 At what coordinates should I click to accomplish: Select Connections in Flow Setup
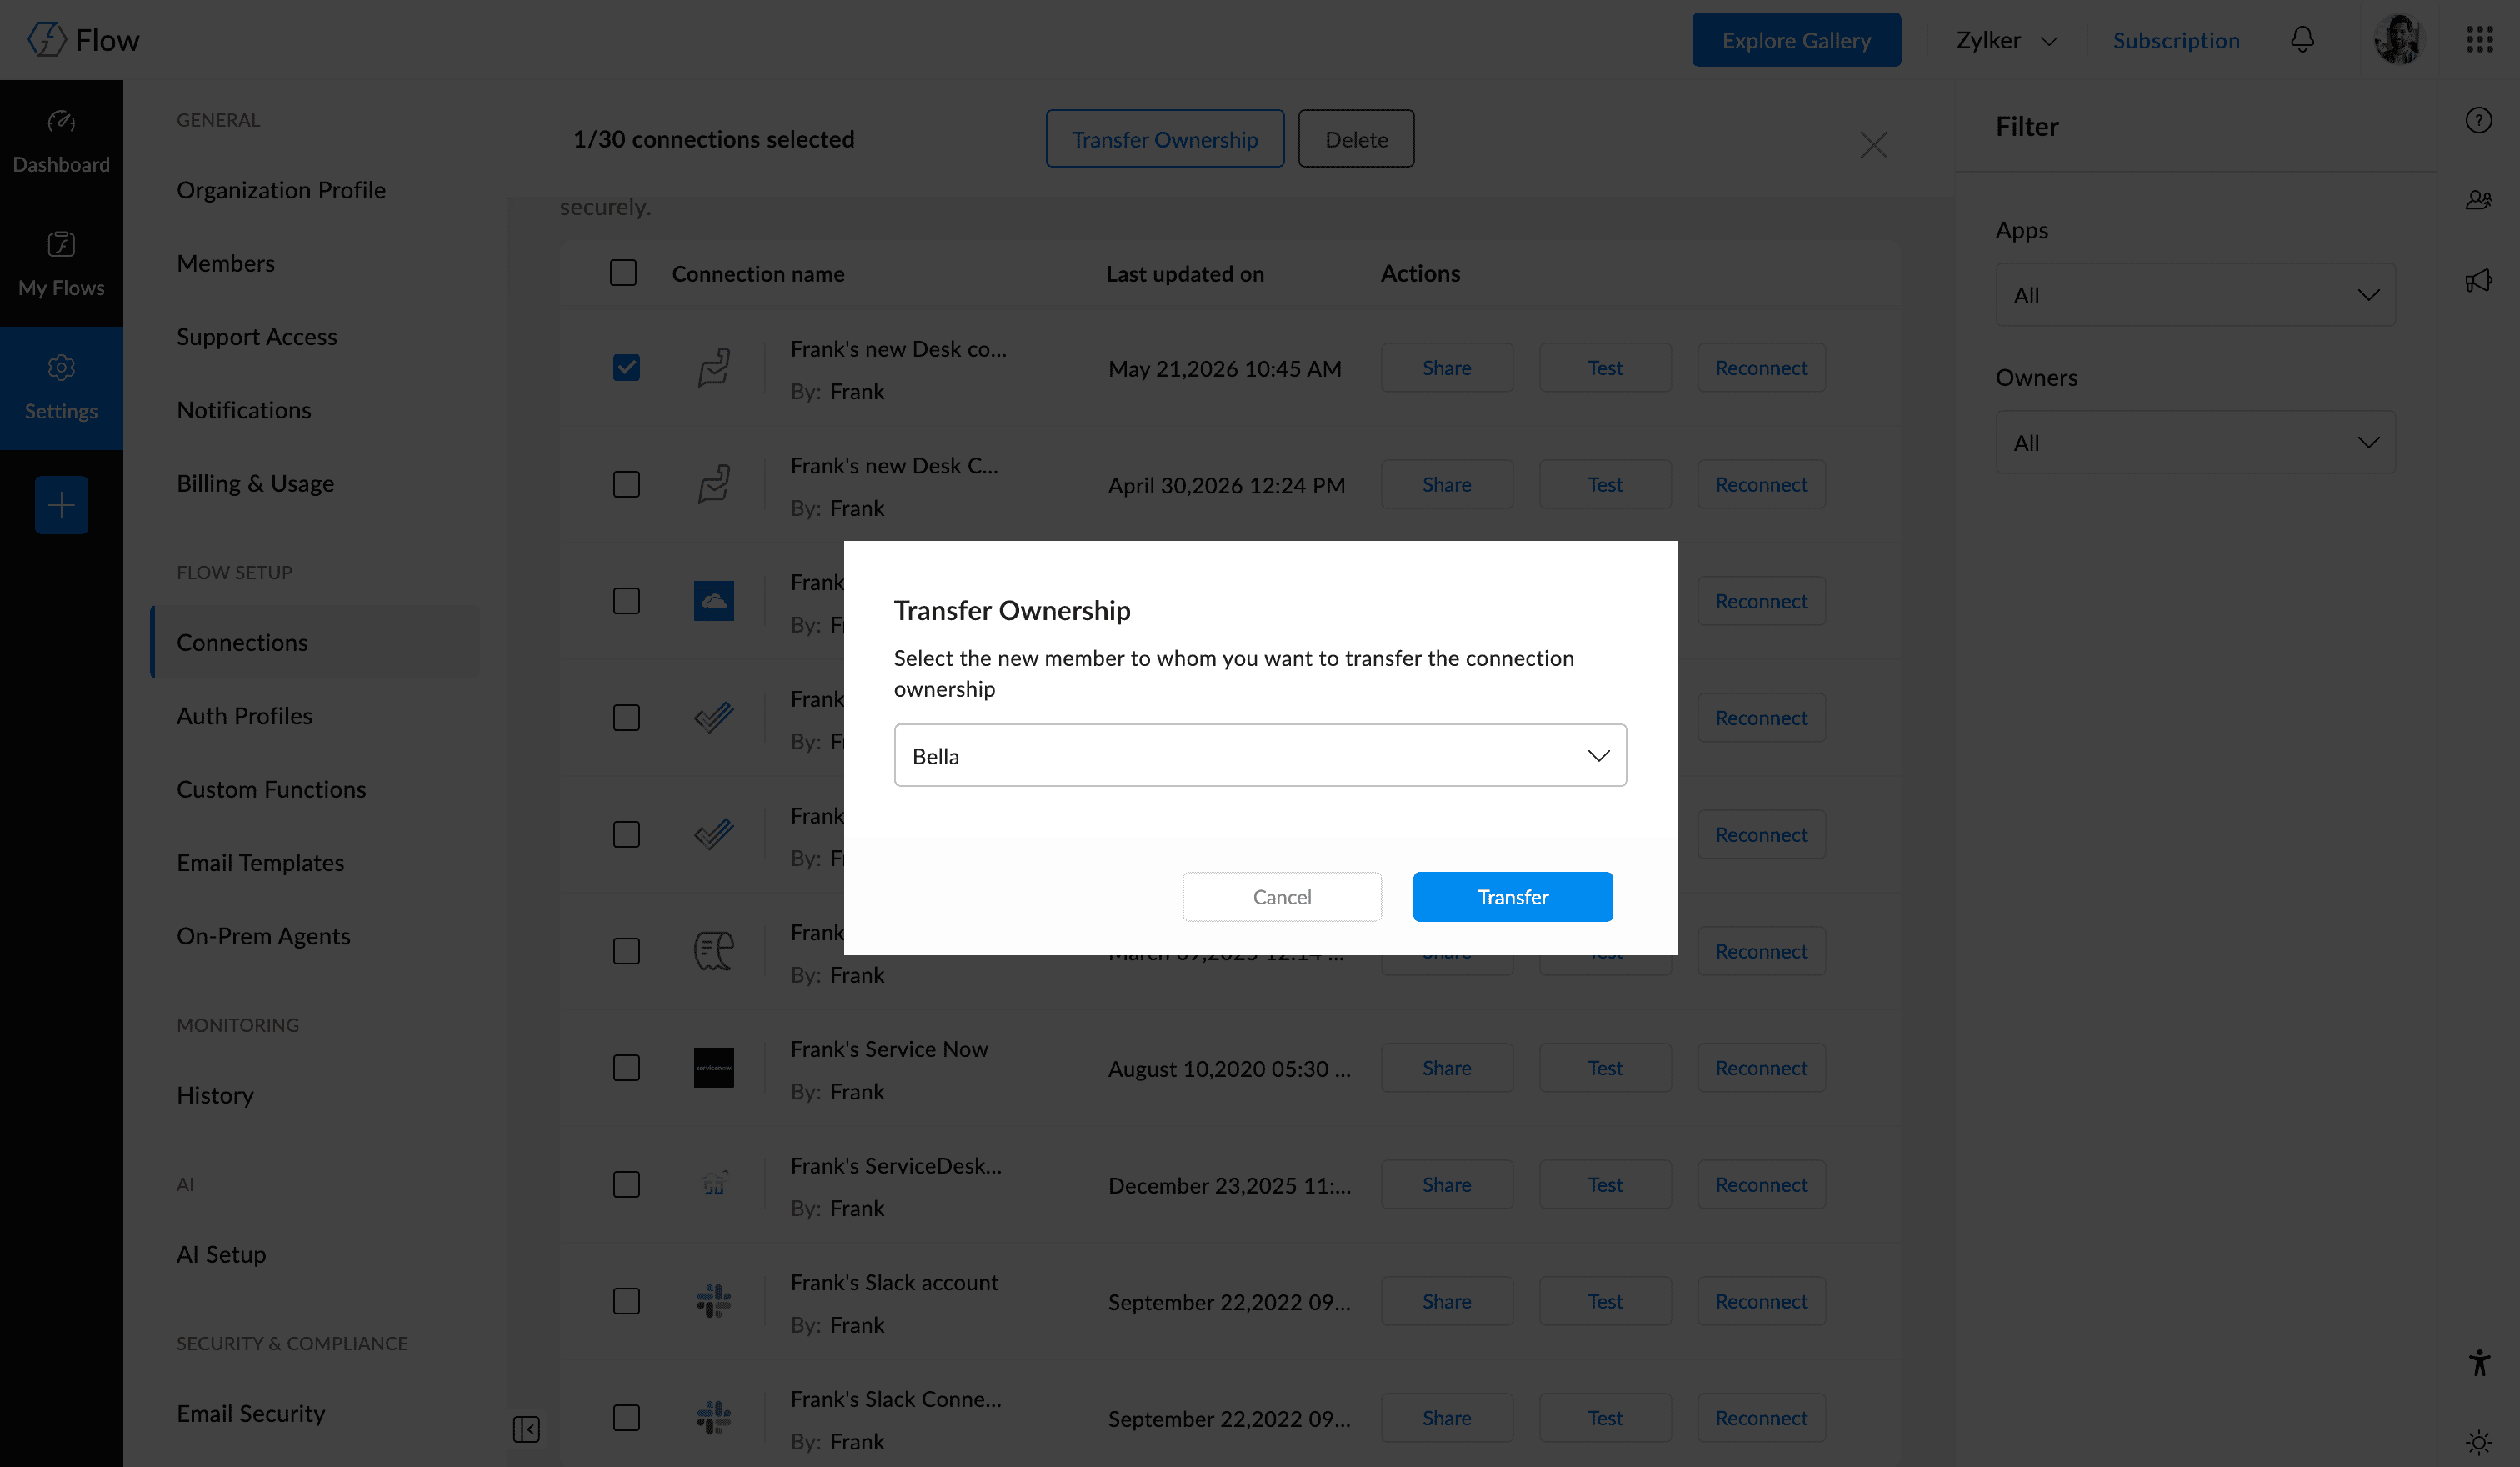click(315, 642)
